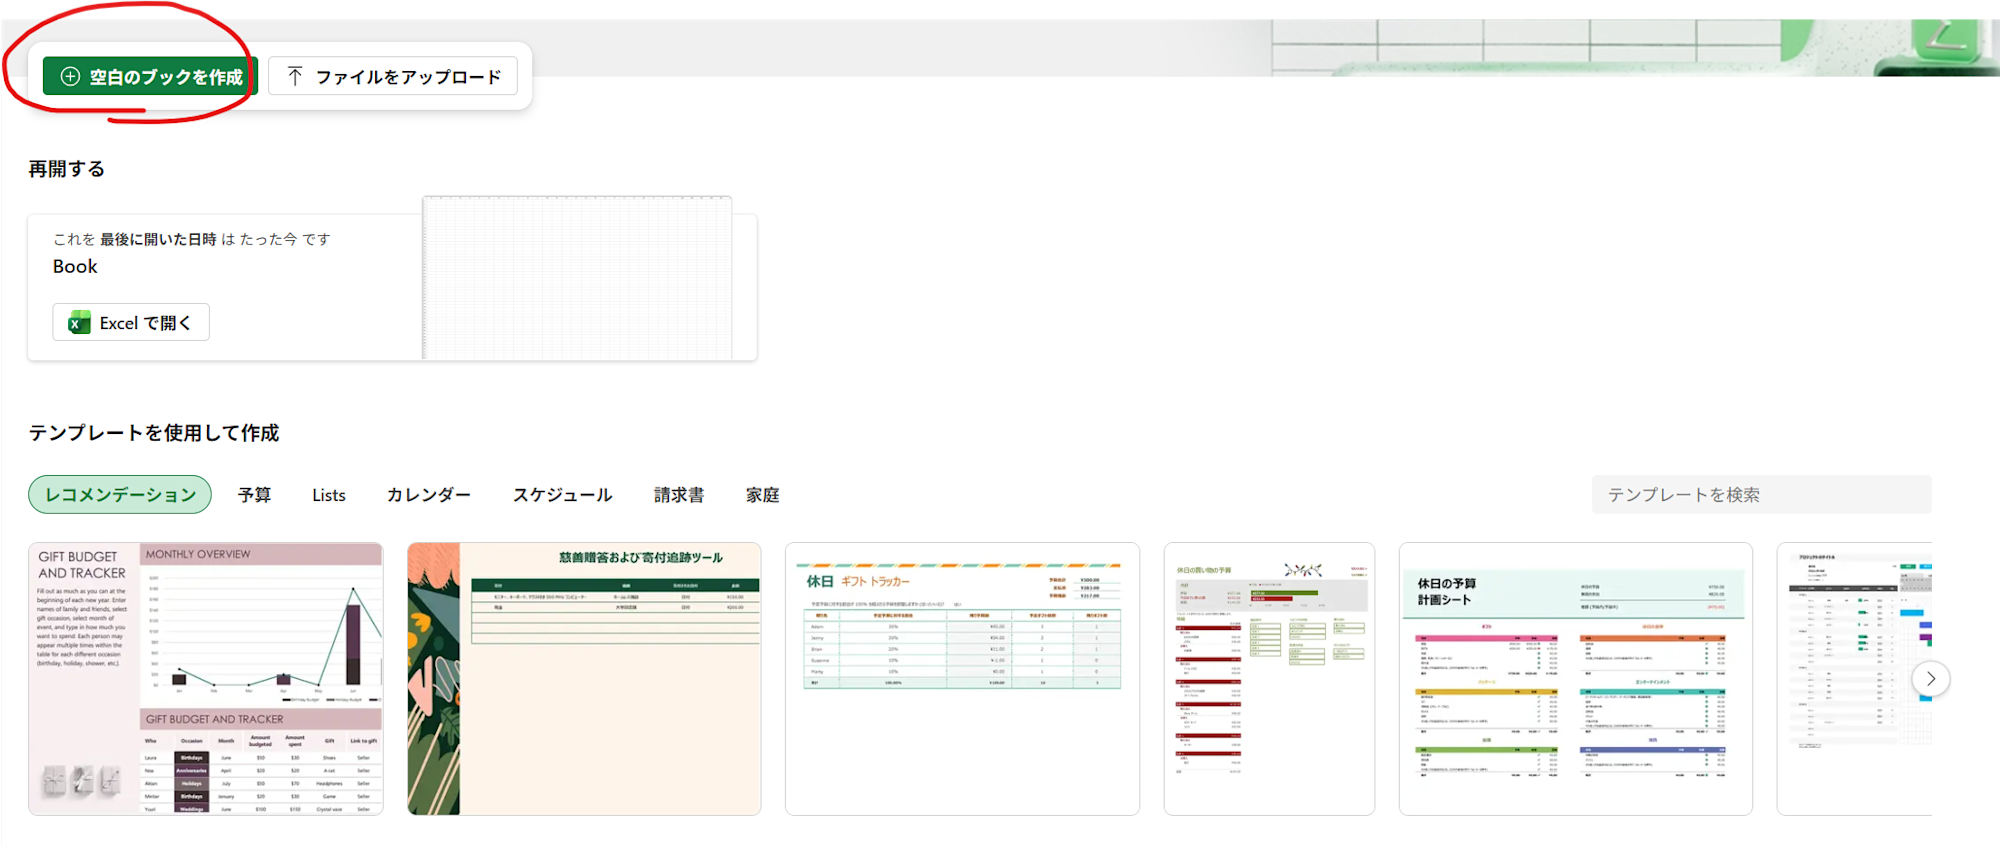Switch to the Lists tab
Viewport: 2000px width, 846px height.
click(x=329, y=495)
